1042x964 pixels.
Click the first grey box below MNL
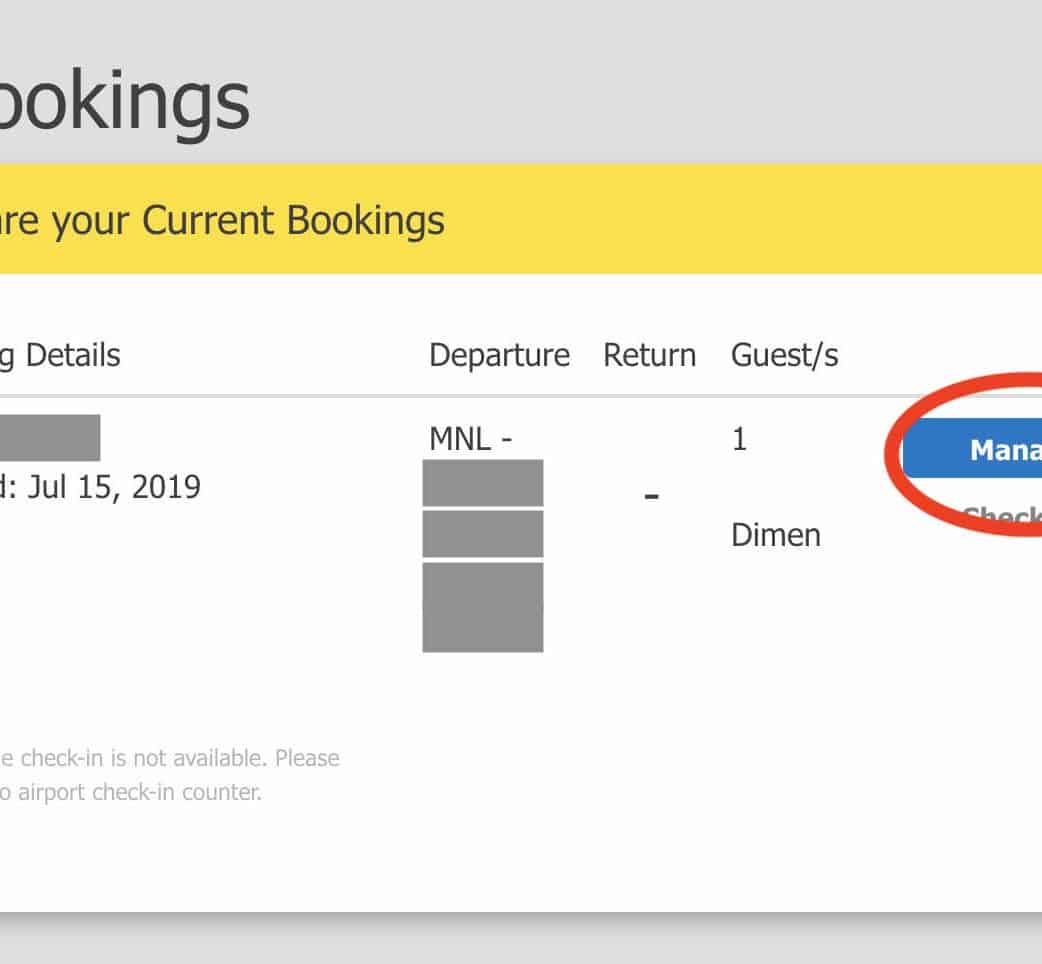pos(483,483)
